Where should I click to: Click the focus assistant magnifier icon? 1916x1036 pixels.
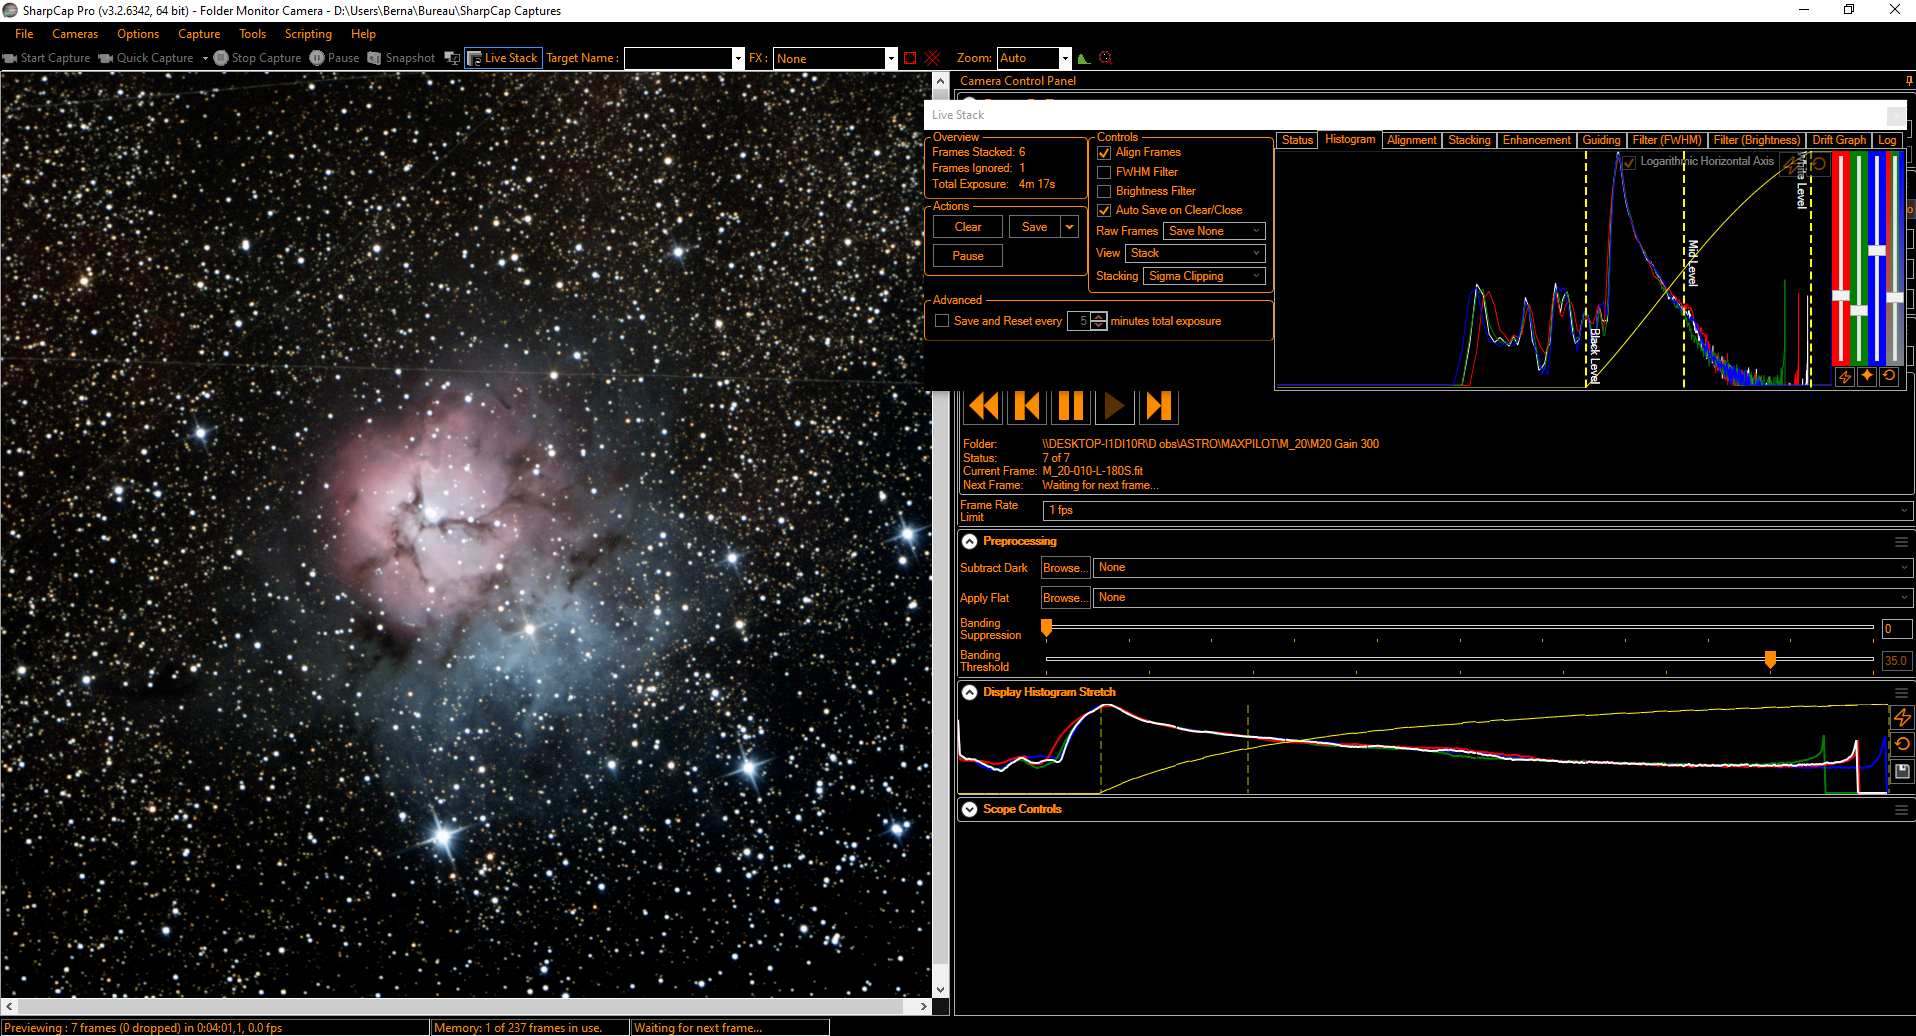point(1105,58)
